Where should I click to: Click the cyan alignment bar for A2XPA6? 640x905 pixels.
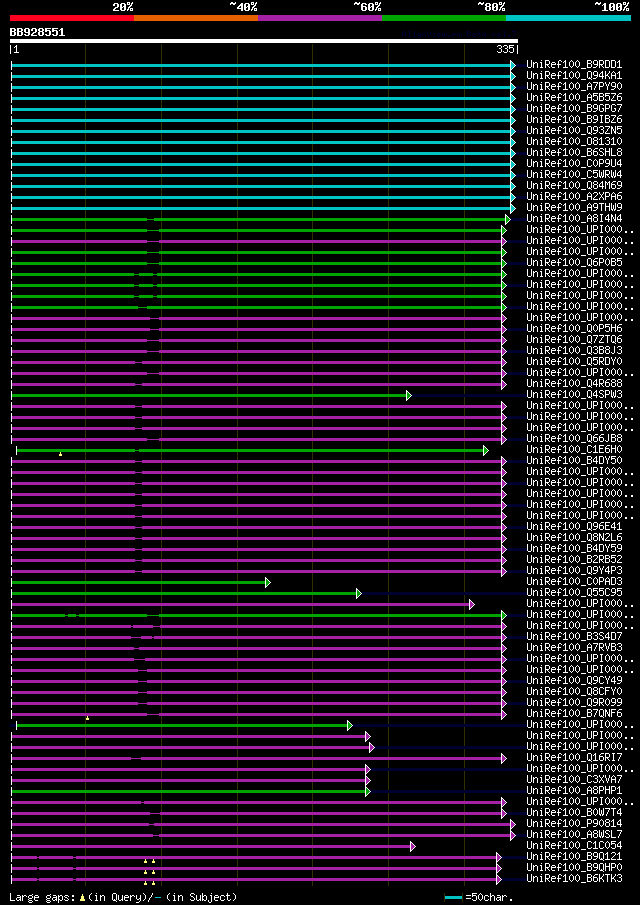point(261,197)
